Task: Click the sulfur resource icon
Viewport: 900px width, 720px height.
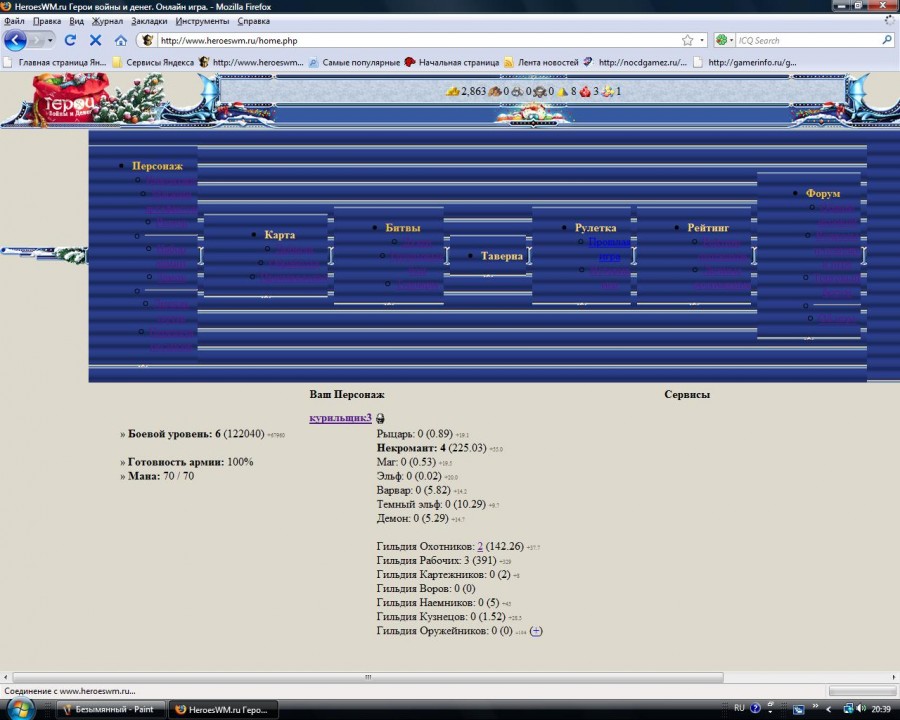Action: point(562,91)
